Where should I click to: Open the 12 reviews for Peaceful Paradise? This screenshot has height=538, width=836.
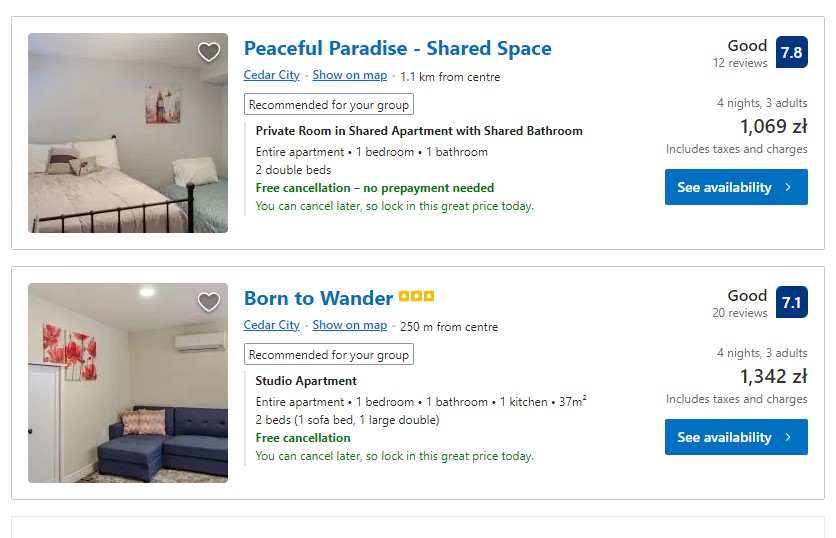[x=740, y=63]
